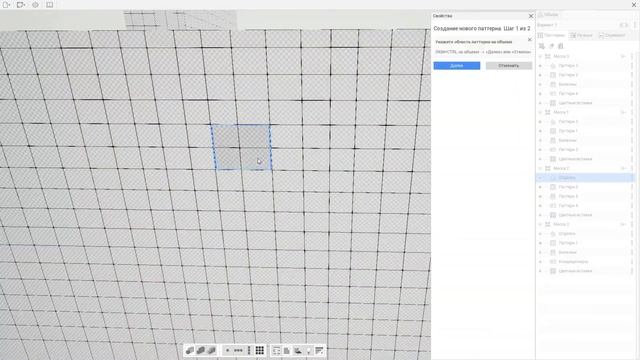
Task: Click the document page icon in bottom toolbar
Action: pos(287,351)
